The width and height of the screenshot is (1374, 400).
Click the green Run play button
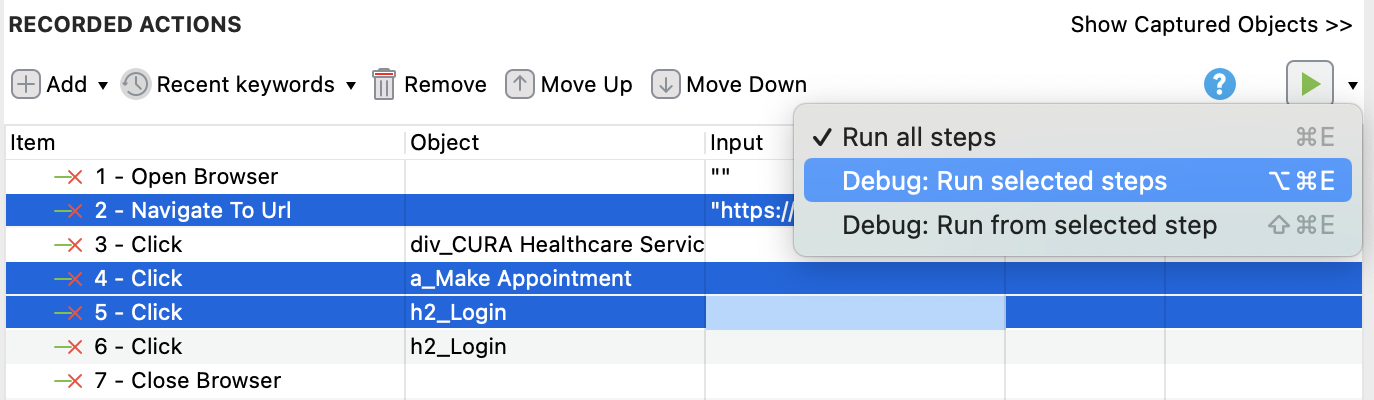(1310, 85)
